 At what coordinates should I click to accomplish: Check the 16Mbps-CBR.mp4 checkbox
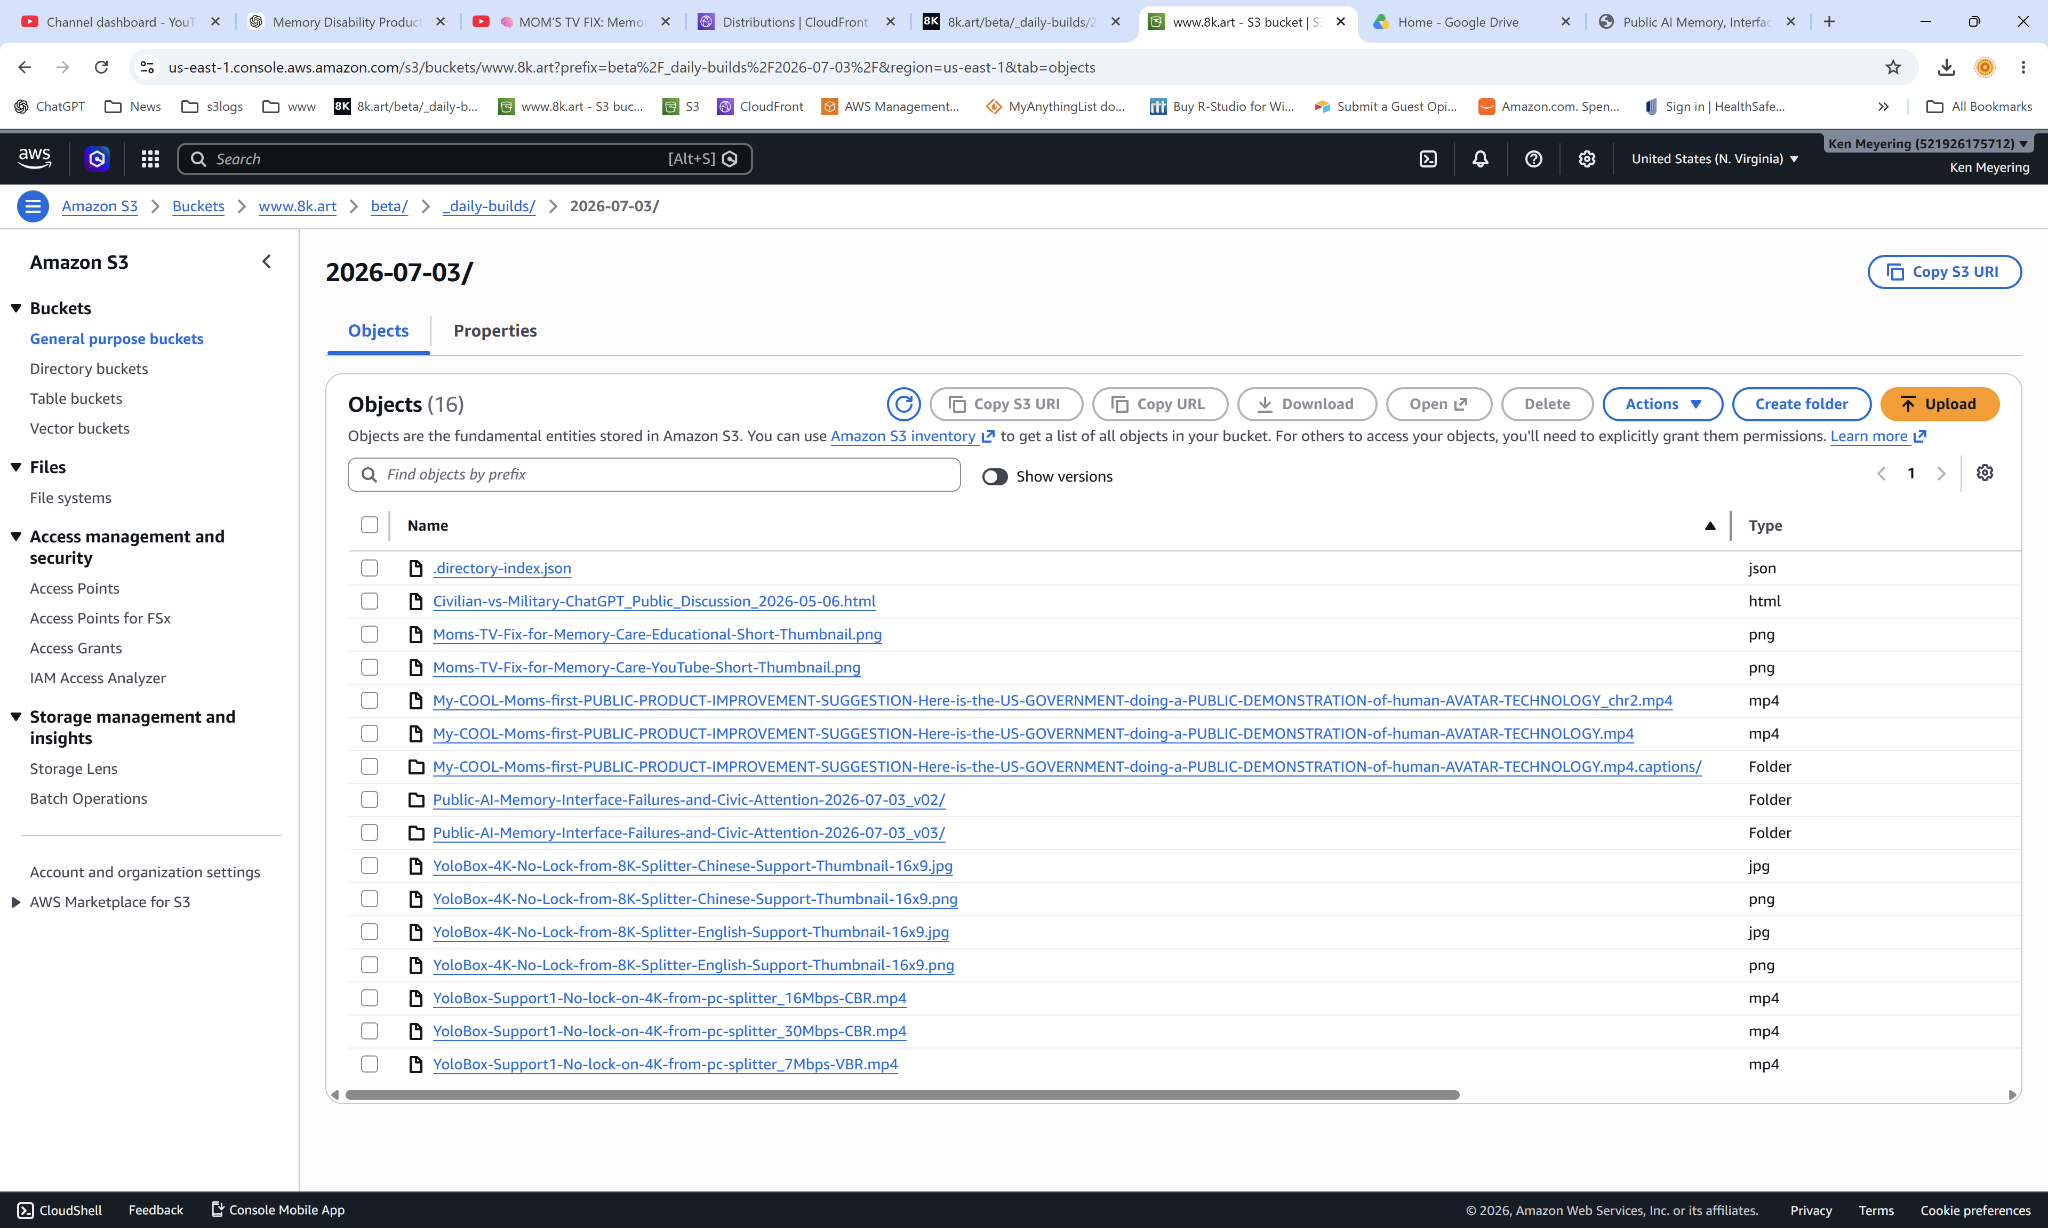pos(369,998)
